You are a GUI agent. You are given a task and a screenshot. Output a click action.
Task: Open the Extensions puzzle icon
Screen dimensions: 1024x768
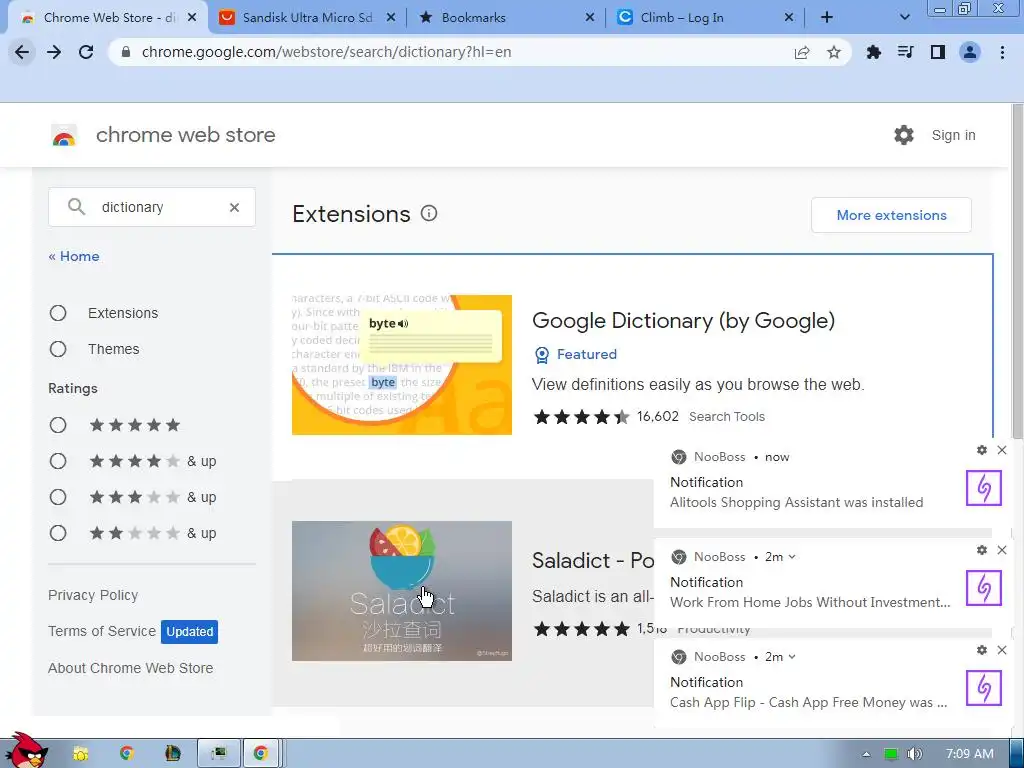click(874, 52)
